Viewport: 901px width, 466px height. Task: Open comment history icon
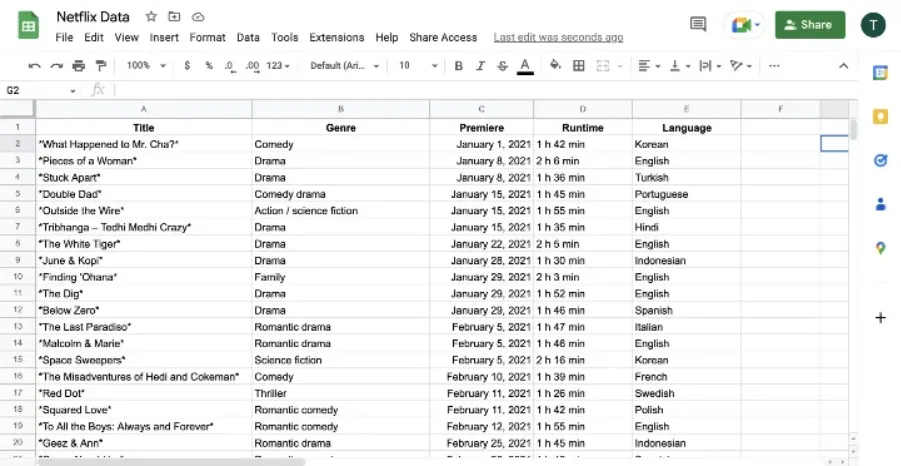698,25
